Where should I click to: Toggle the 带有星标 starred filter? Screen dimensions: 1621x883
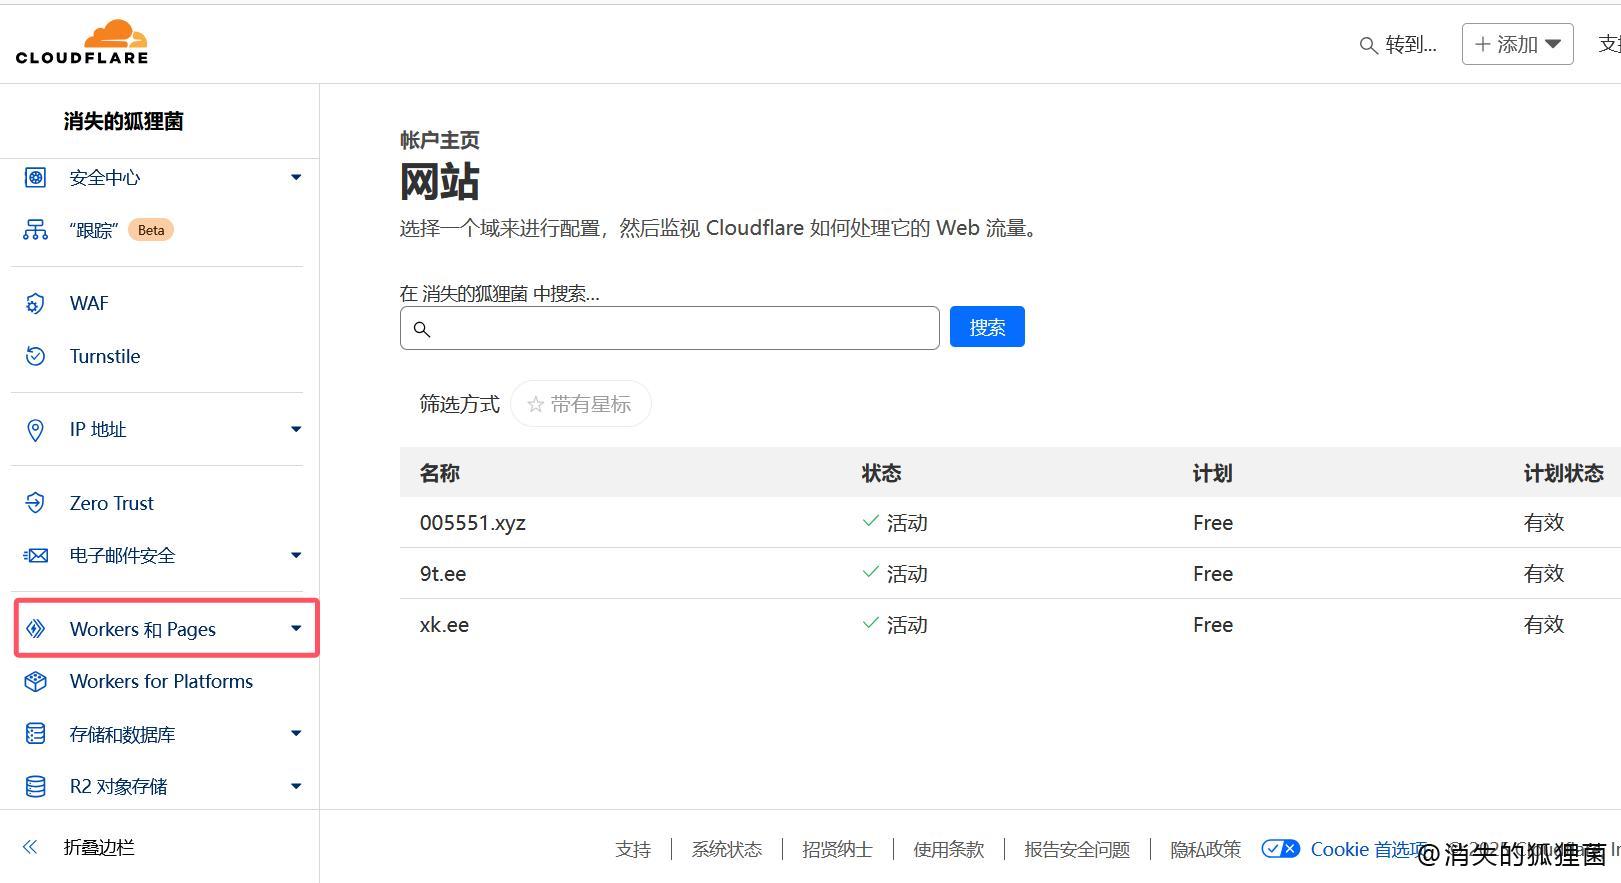tap(580, 404)
